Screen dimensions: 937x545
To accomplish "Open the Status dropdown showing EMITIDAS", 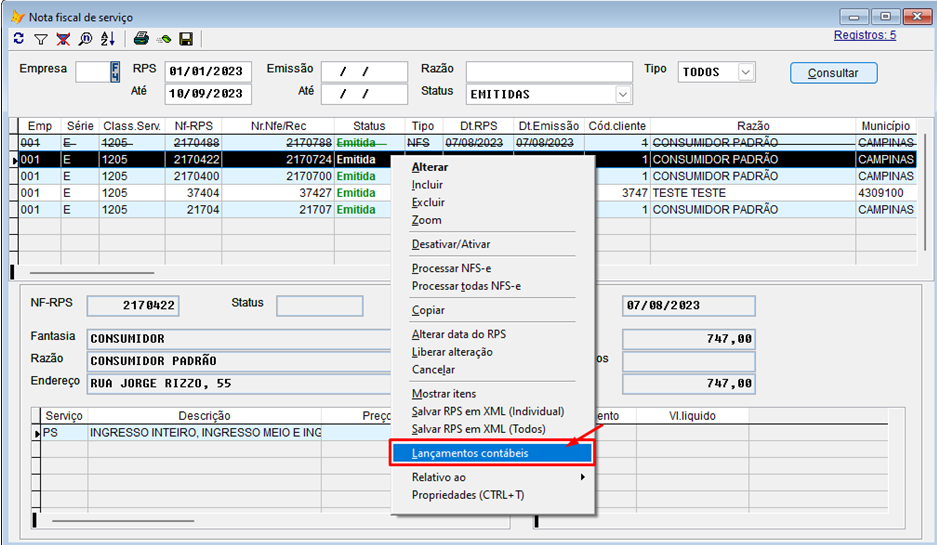I will pyautogui.click(x=623, y=94).
